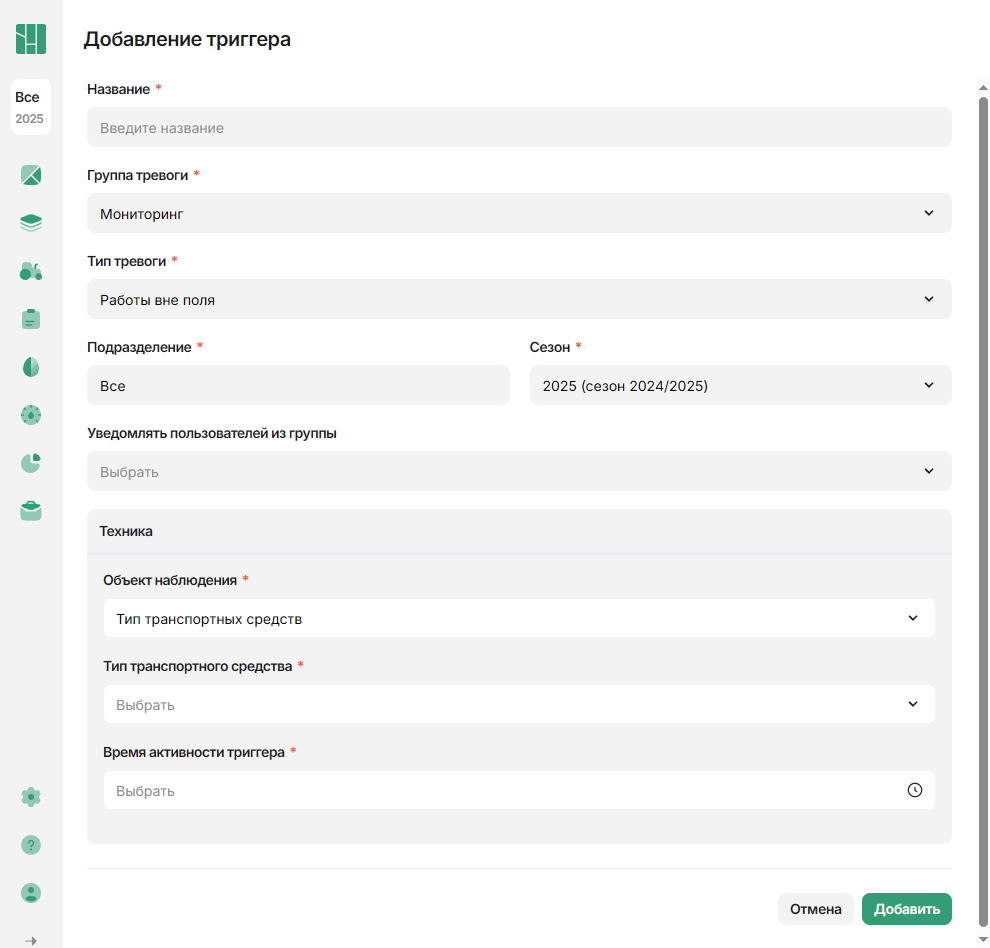This screenshot has width=990, height=948.
Task: Open Уведомлять пользователей из группы dropdown
Action: tap(519, 471)
